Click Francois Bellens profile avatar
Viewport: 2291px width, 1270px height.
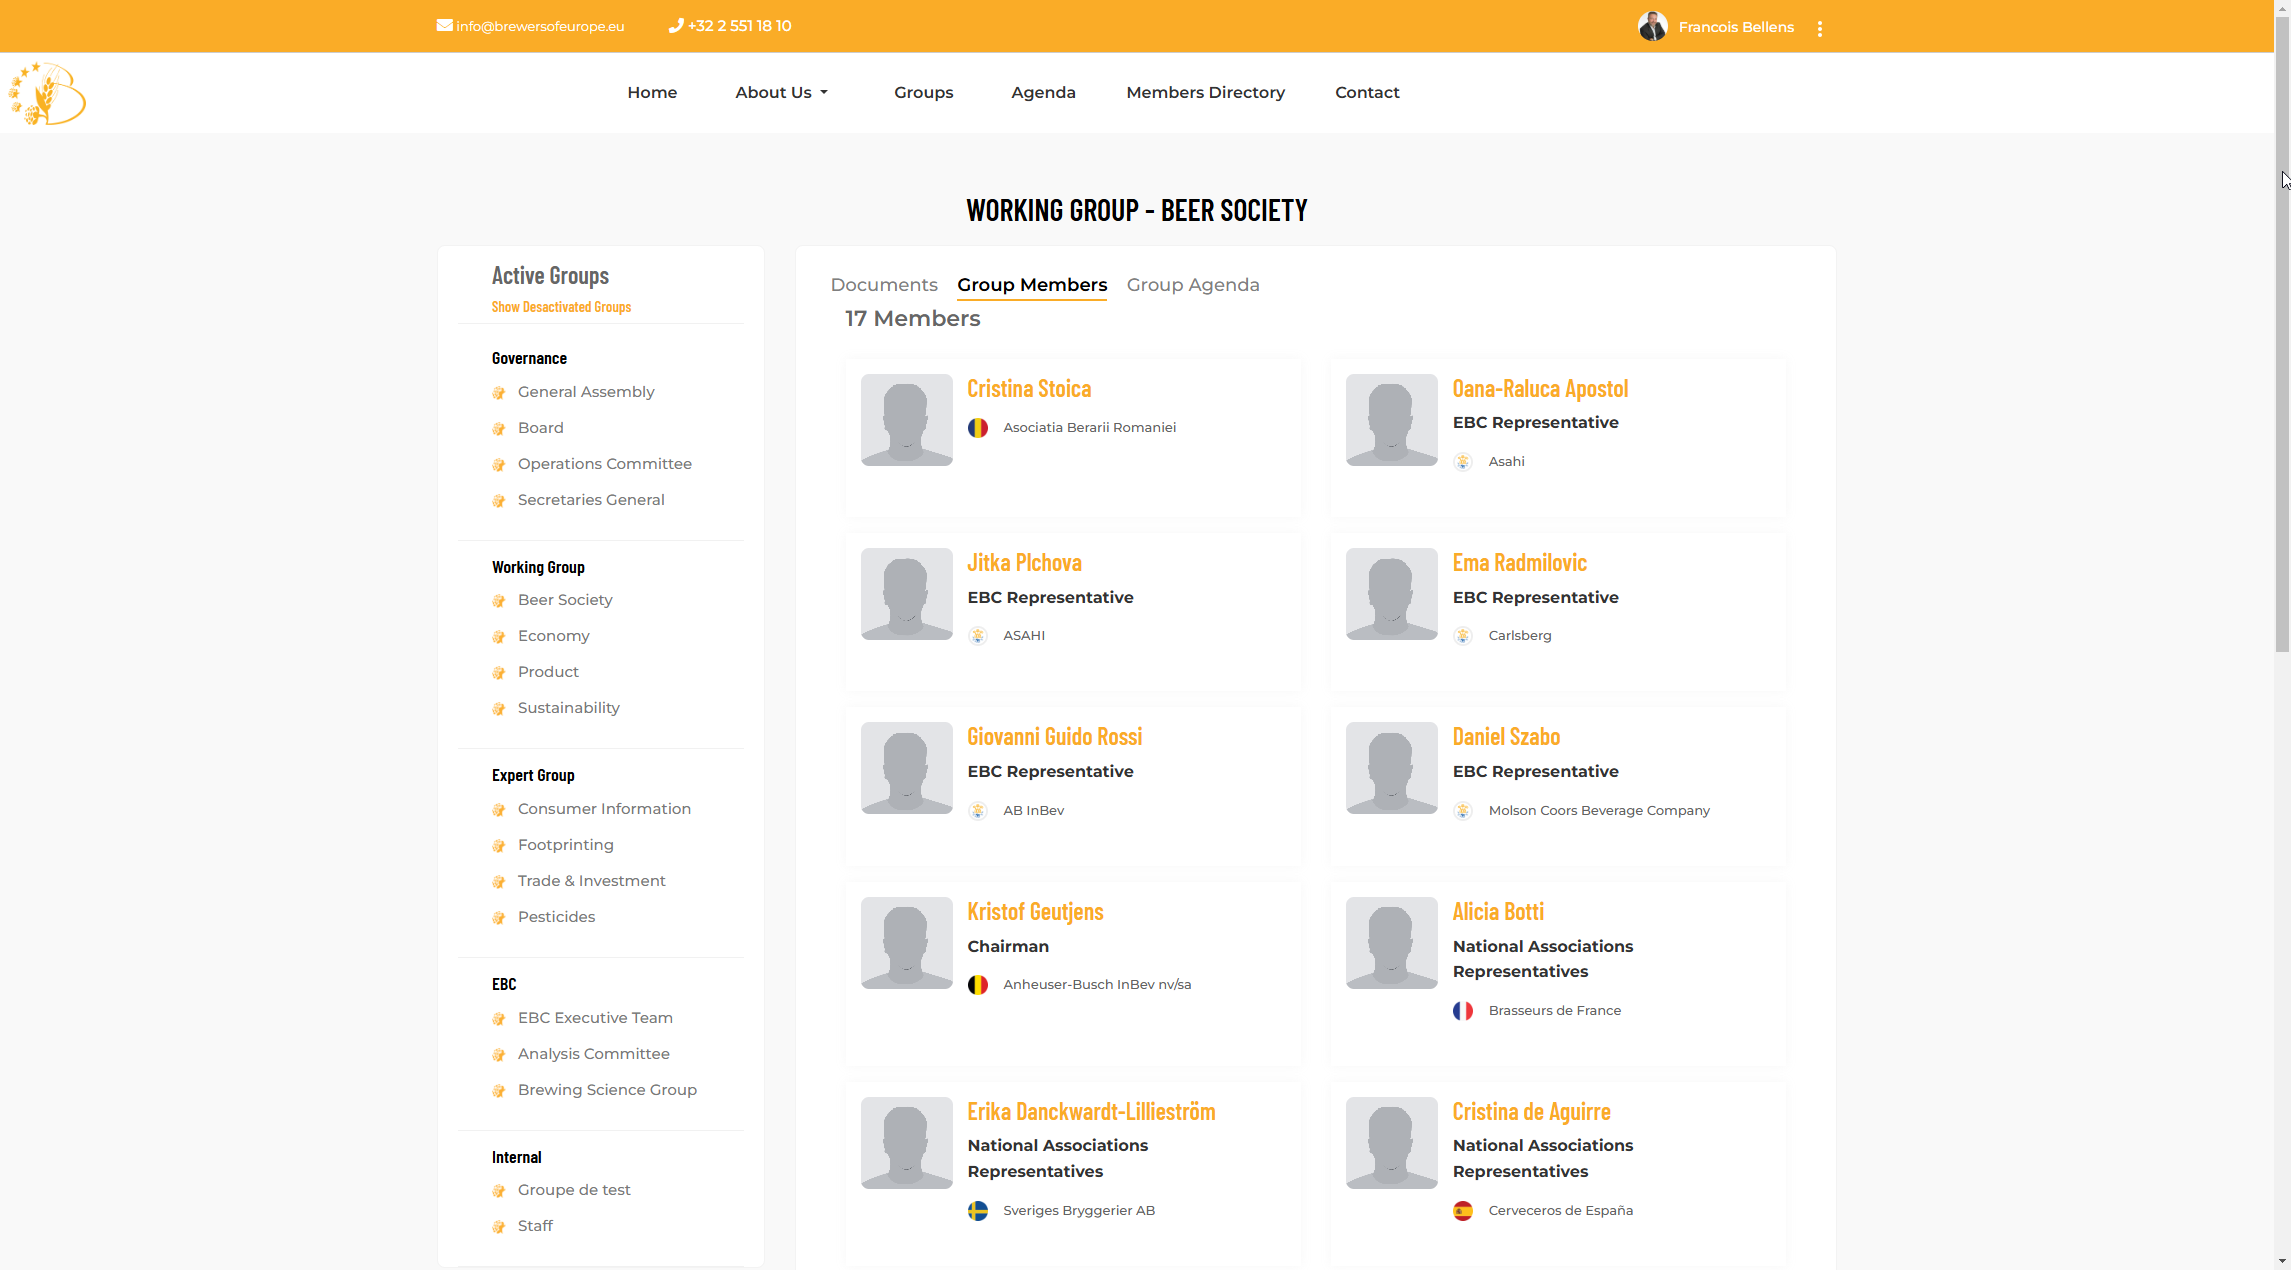coord(1652,27)
